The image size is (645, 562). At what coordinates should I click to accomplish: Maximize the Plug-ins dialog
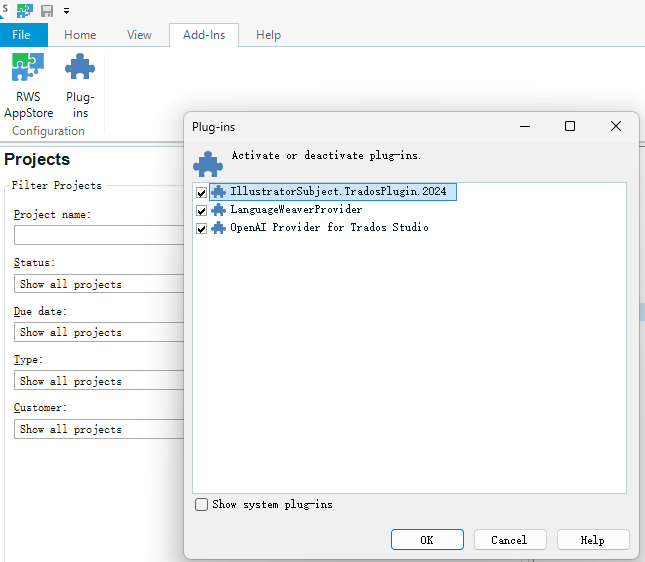coord(570,126)
